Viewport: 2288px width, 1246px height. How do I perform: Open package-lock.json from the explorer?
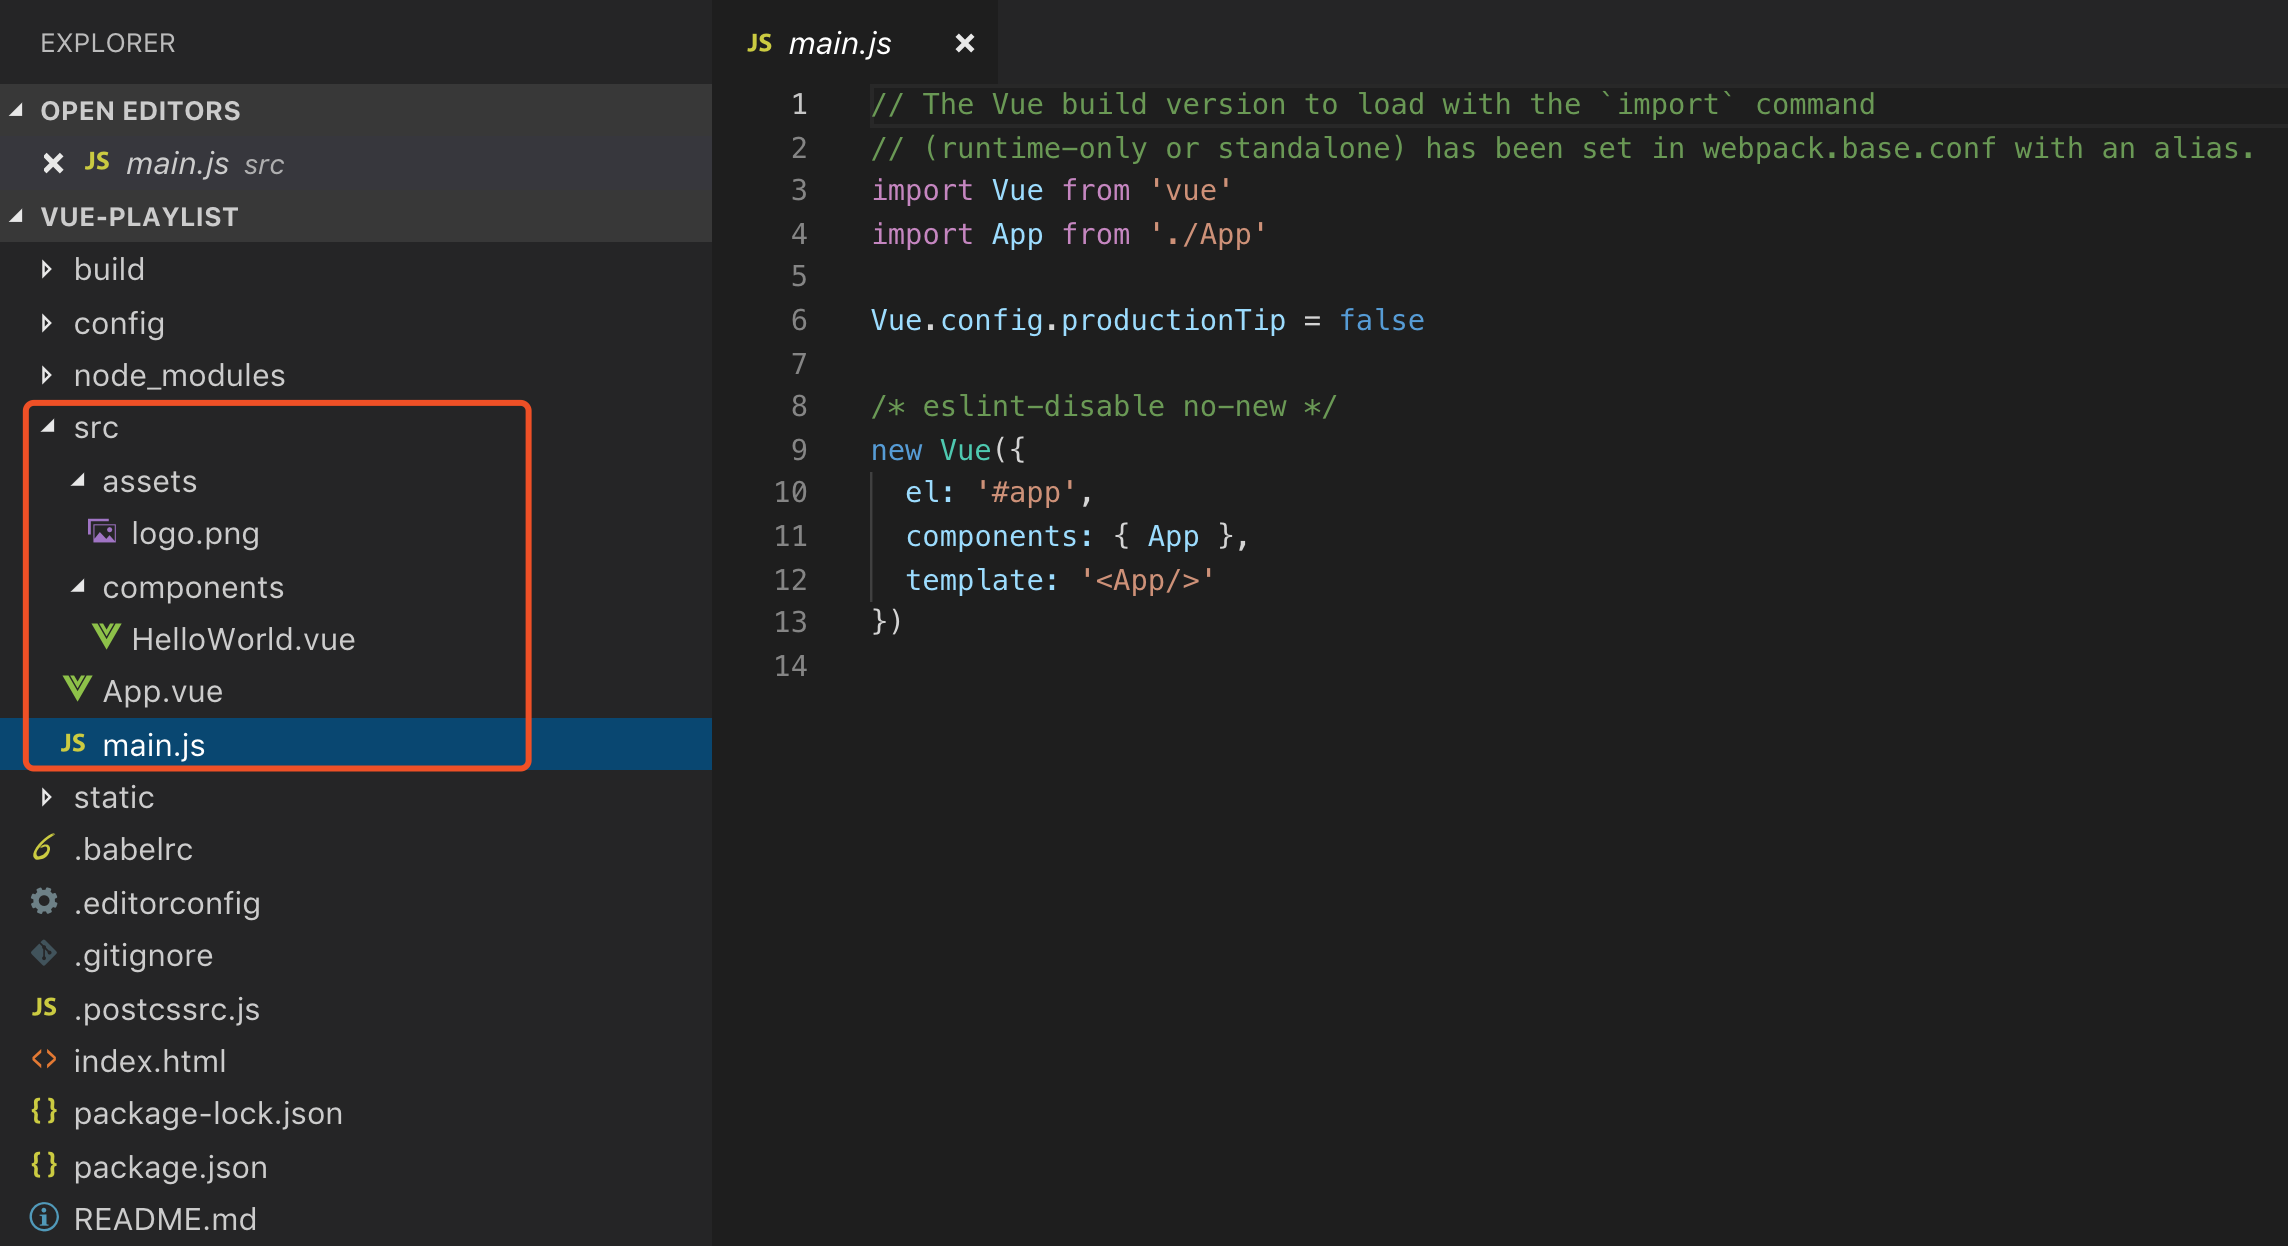(208, 1113)
